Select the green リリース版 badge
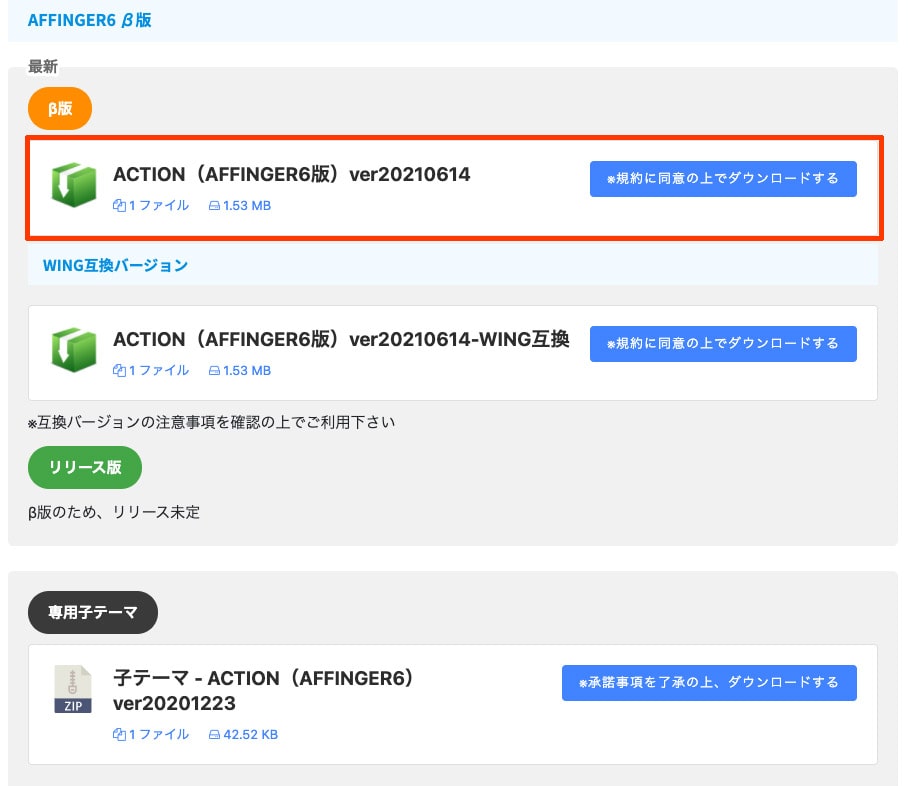This screenshot has height=786, width=908. 85,467
